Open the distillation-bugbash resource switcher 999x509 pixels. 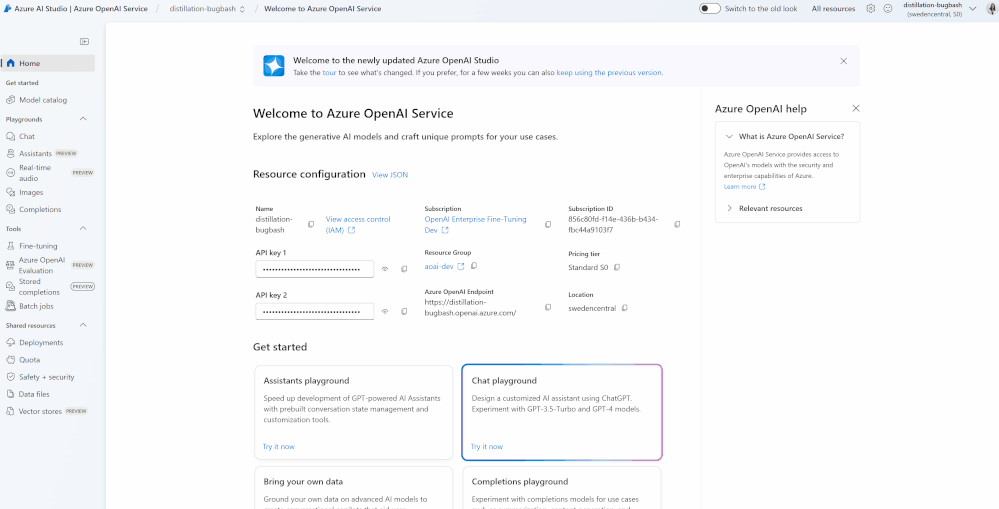point(207,9)
